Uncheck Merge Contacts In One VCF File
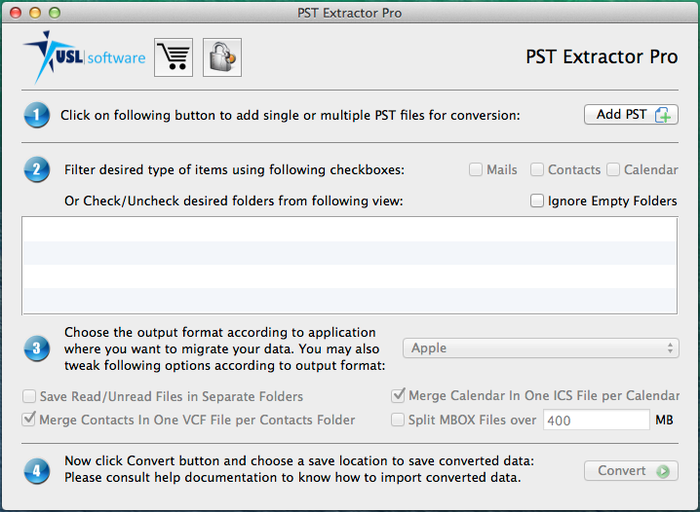This screenshot has width=700, height=512. click(29, 419)
